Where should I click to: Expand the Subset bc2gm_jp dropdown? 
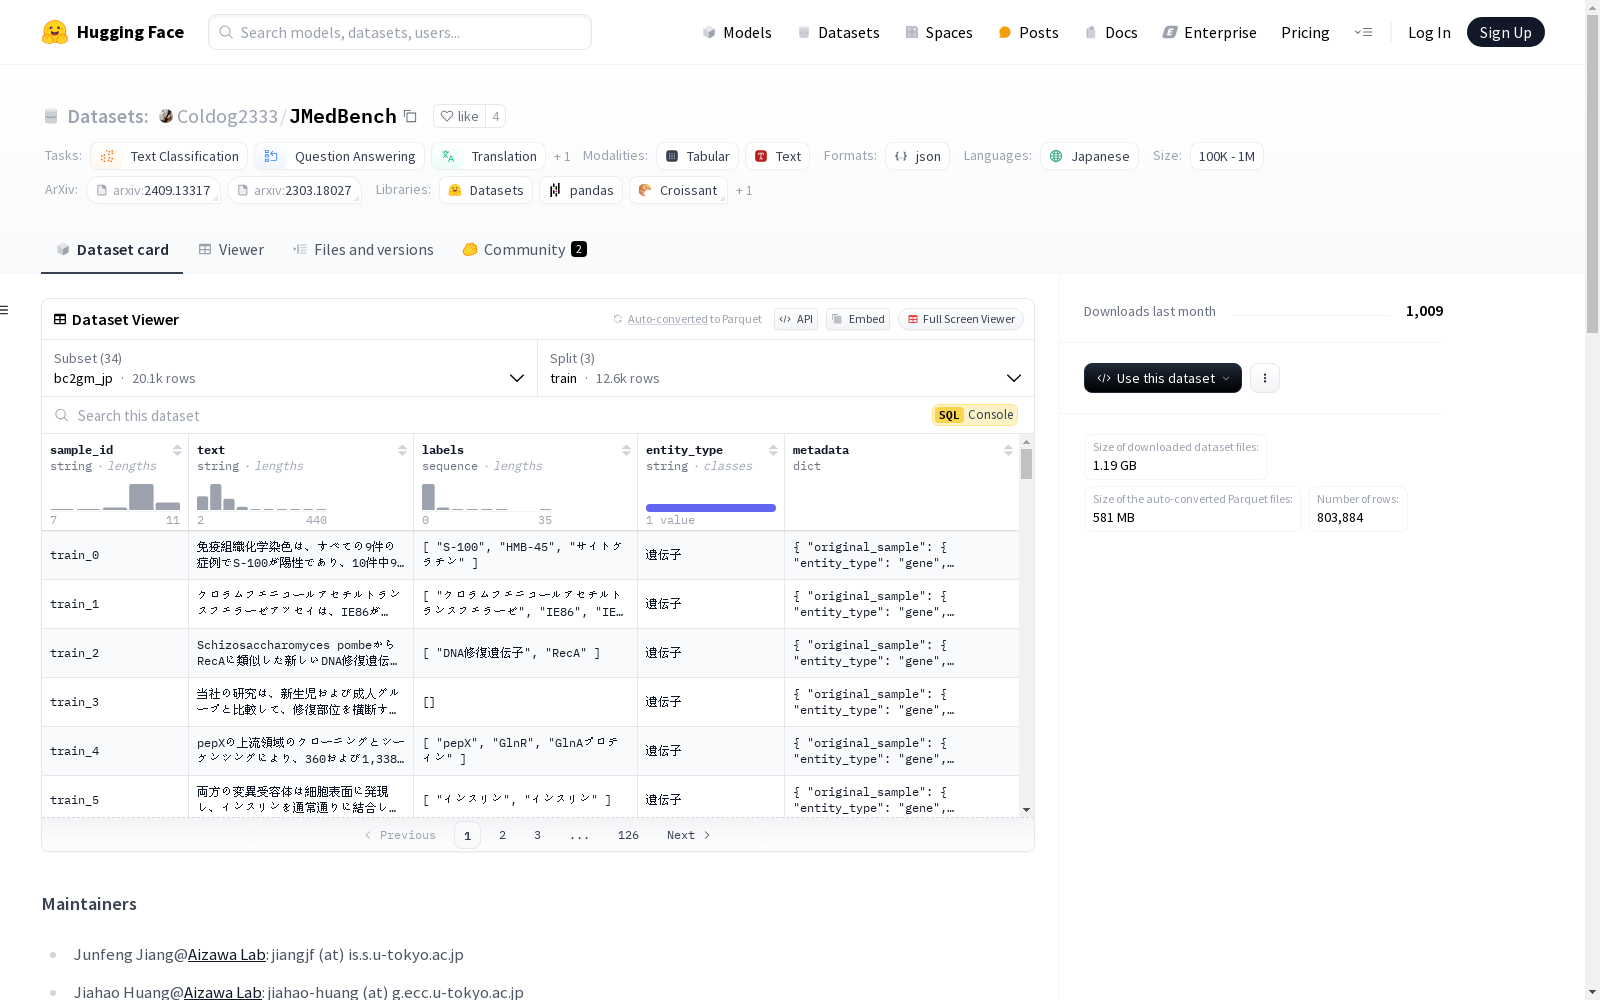(290, 368)
